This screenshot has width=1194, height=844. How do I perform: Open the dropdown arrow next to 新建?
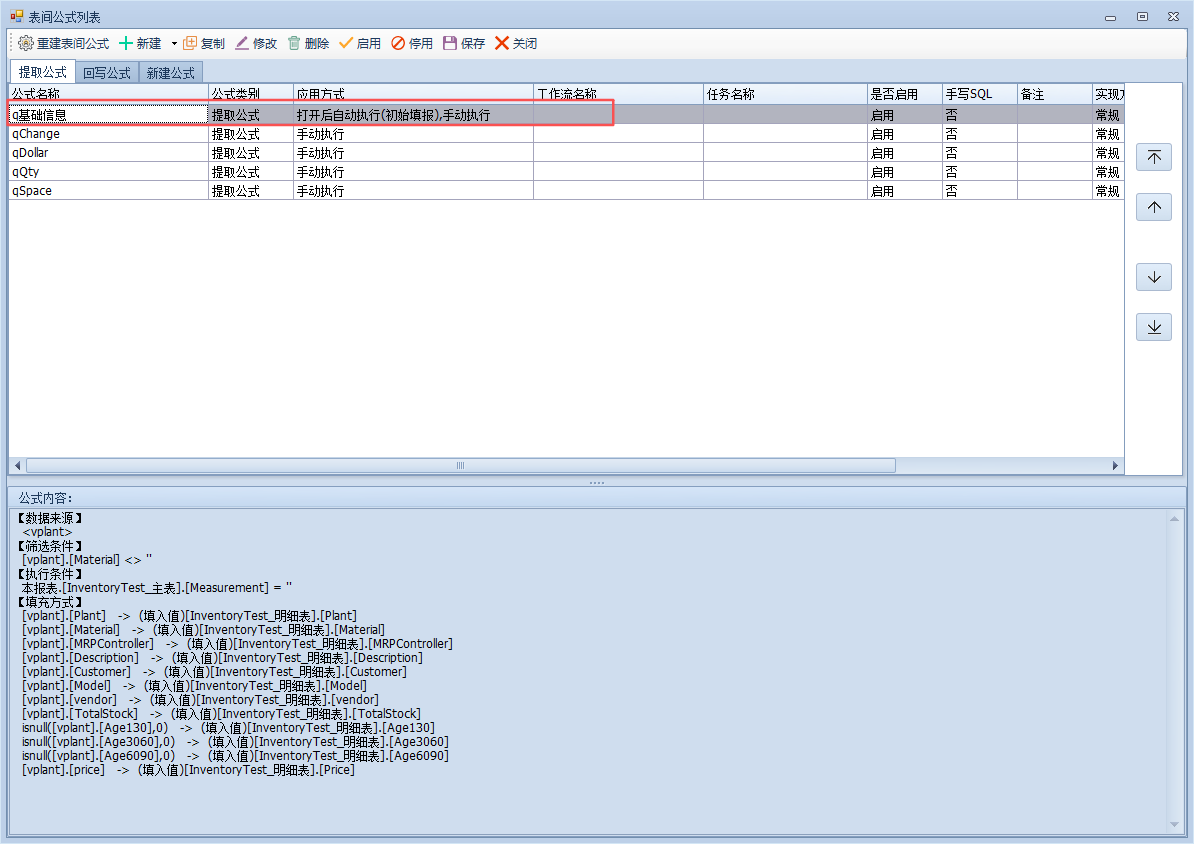174,43
